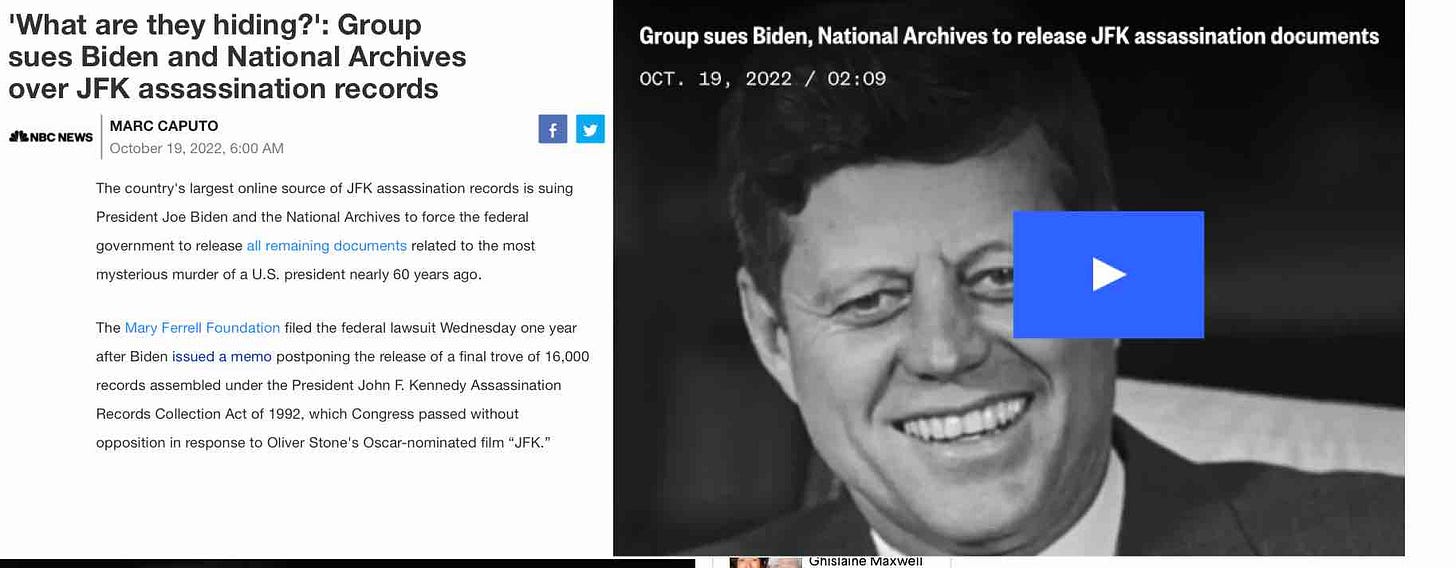Viewport: 1456px width, 568px height.
Task: Click the first paragraph about JFK records
Action: (x=335, y=231)
